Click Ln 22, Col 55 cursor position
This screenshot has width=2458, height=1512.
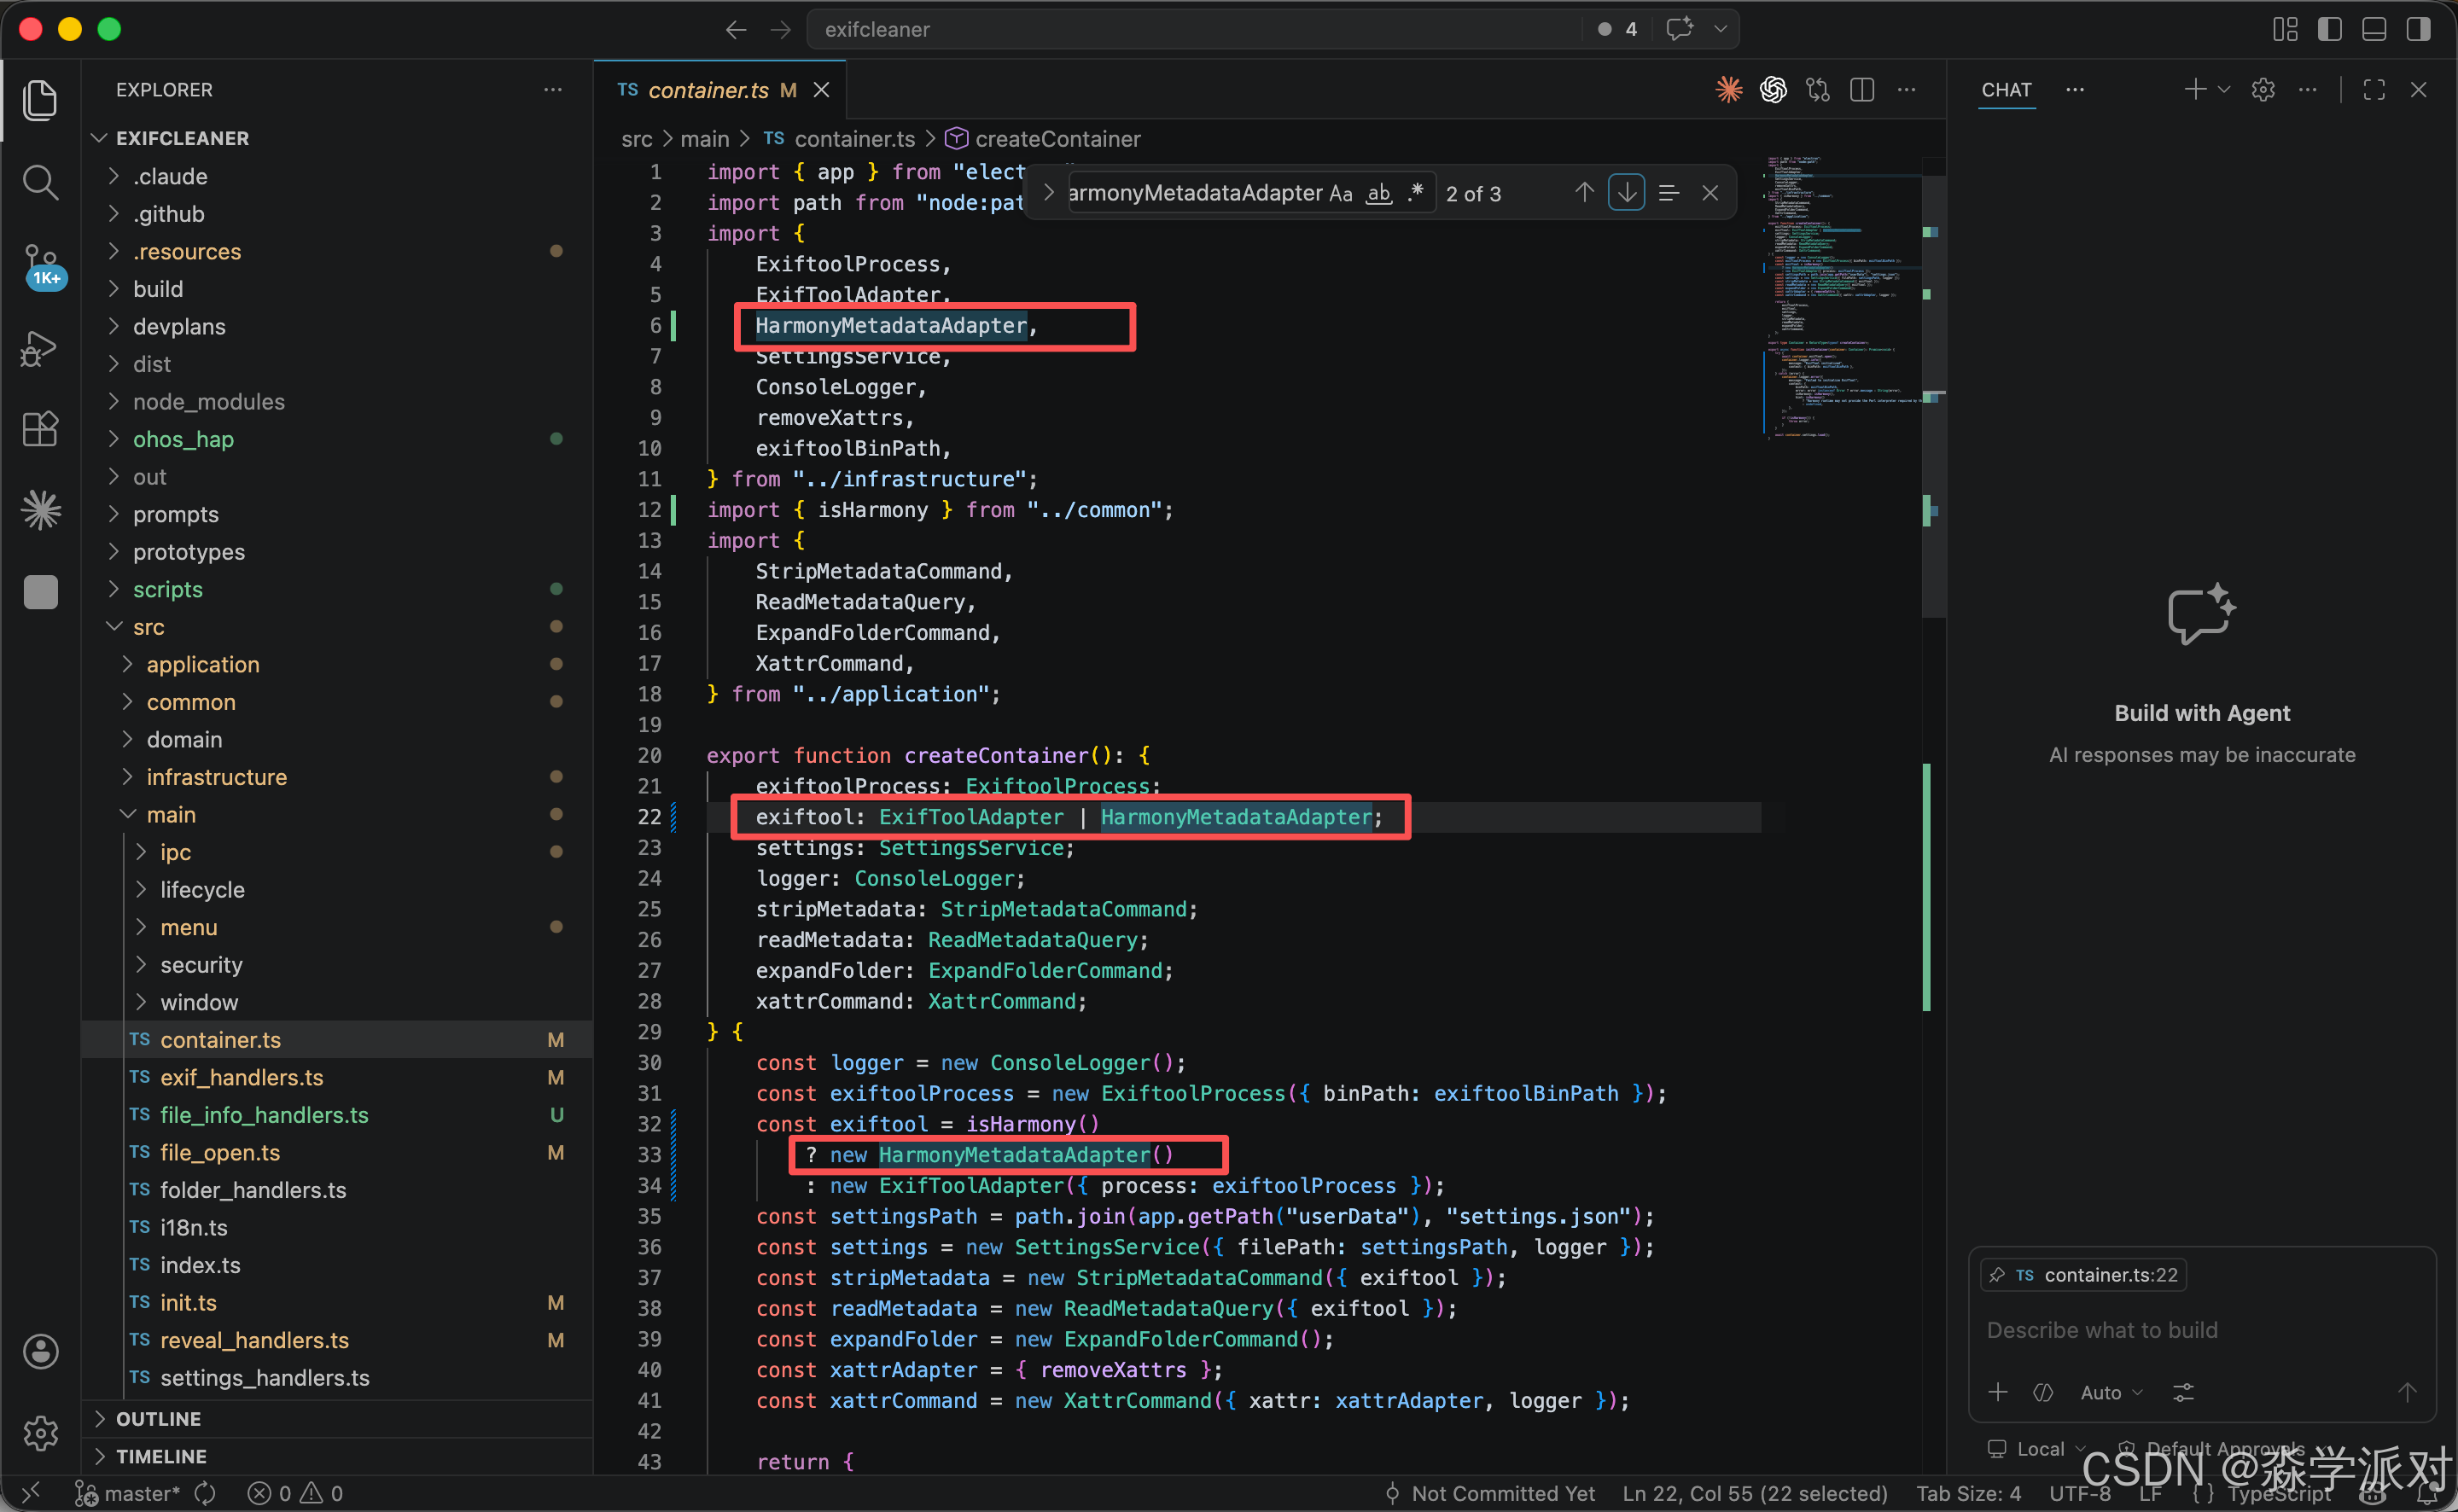tap(1754, 1493)
